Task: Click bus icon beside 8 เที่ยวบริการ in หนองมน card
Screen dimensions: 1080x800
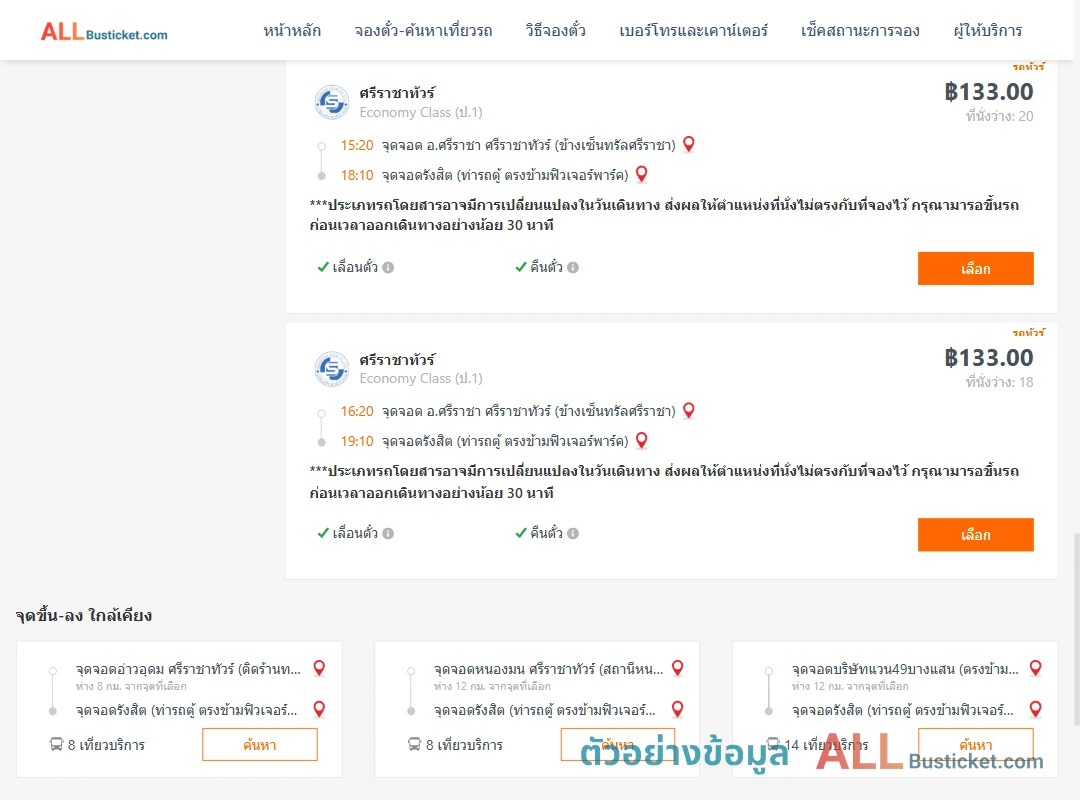Action: pyautogui.click(x=415, y=744)
